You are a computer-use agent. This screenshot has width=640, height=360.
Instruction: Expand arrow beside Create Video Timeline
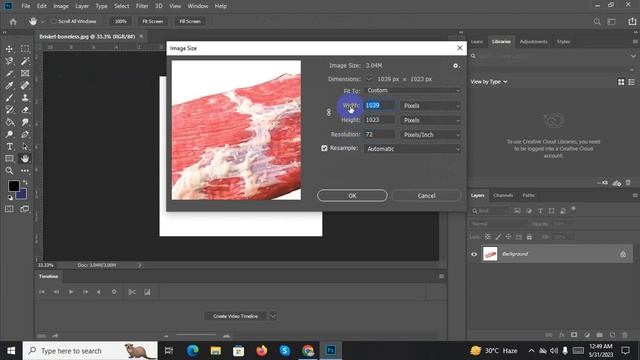pos(273,316)
